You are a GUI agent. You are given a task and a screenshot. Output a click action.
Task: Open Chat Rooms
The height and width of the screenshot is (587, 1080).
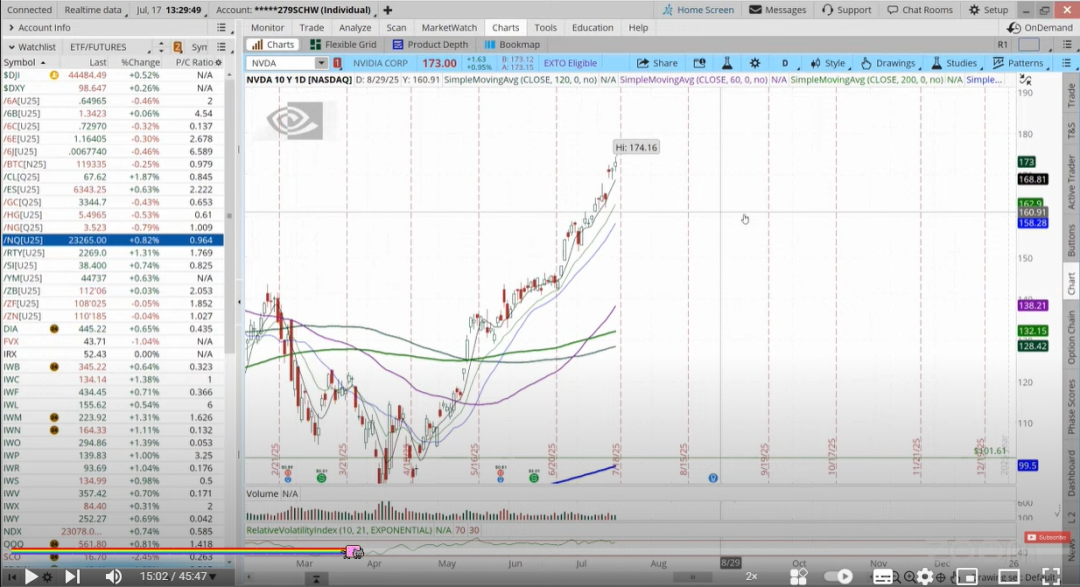[920, 10]
